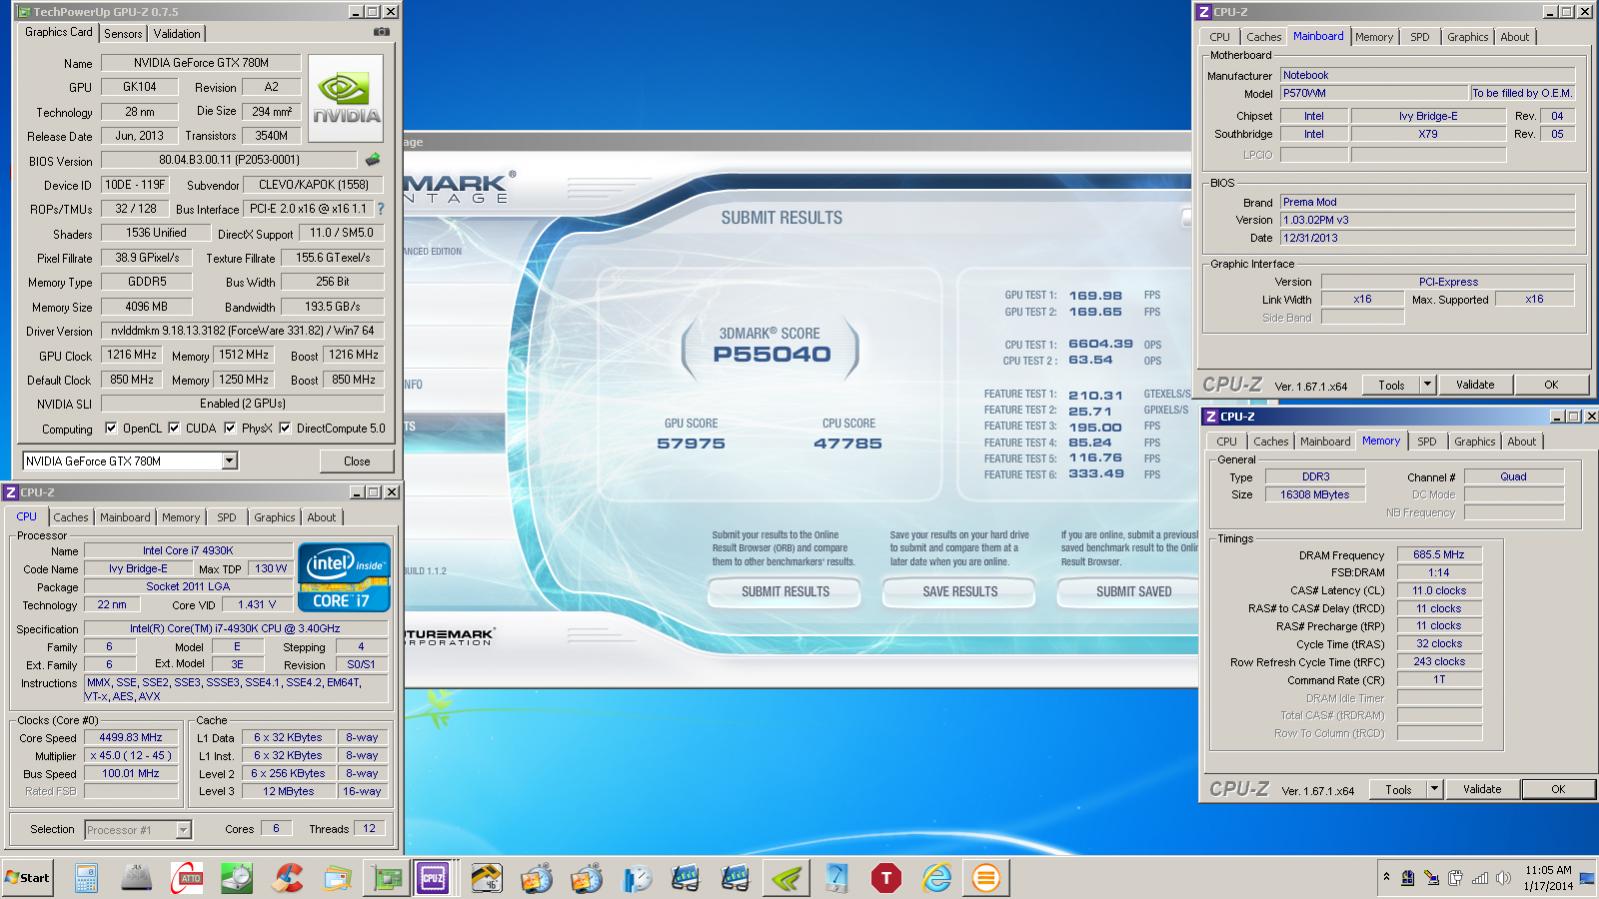Toggle the OpenCL checkbox

click(x=111, y=428)
